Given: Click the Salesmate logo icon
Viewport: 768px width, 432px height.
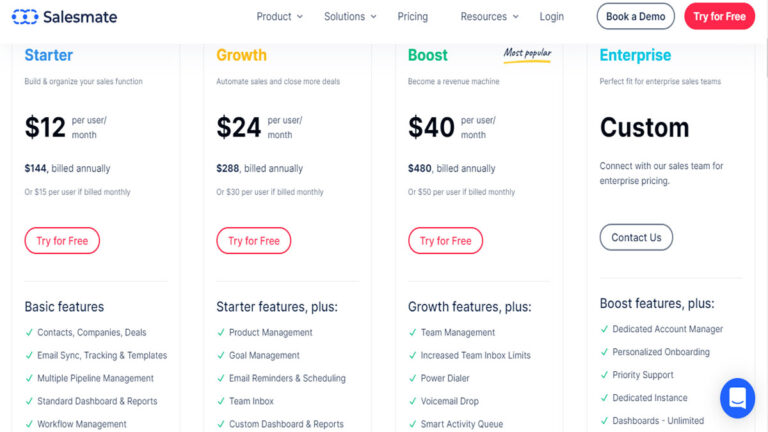Looking at the screenshot, I should (24, 17).
